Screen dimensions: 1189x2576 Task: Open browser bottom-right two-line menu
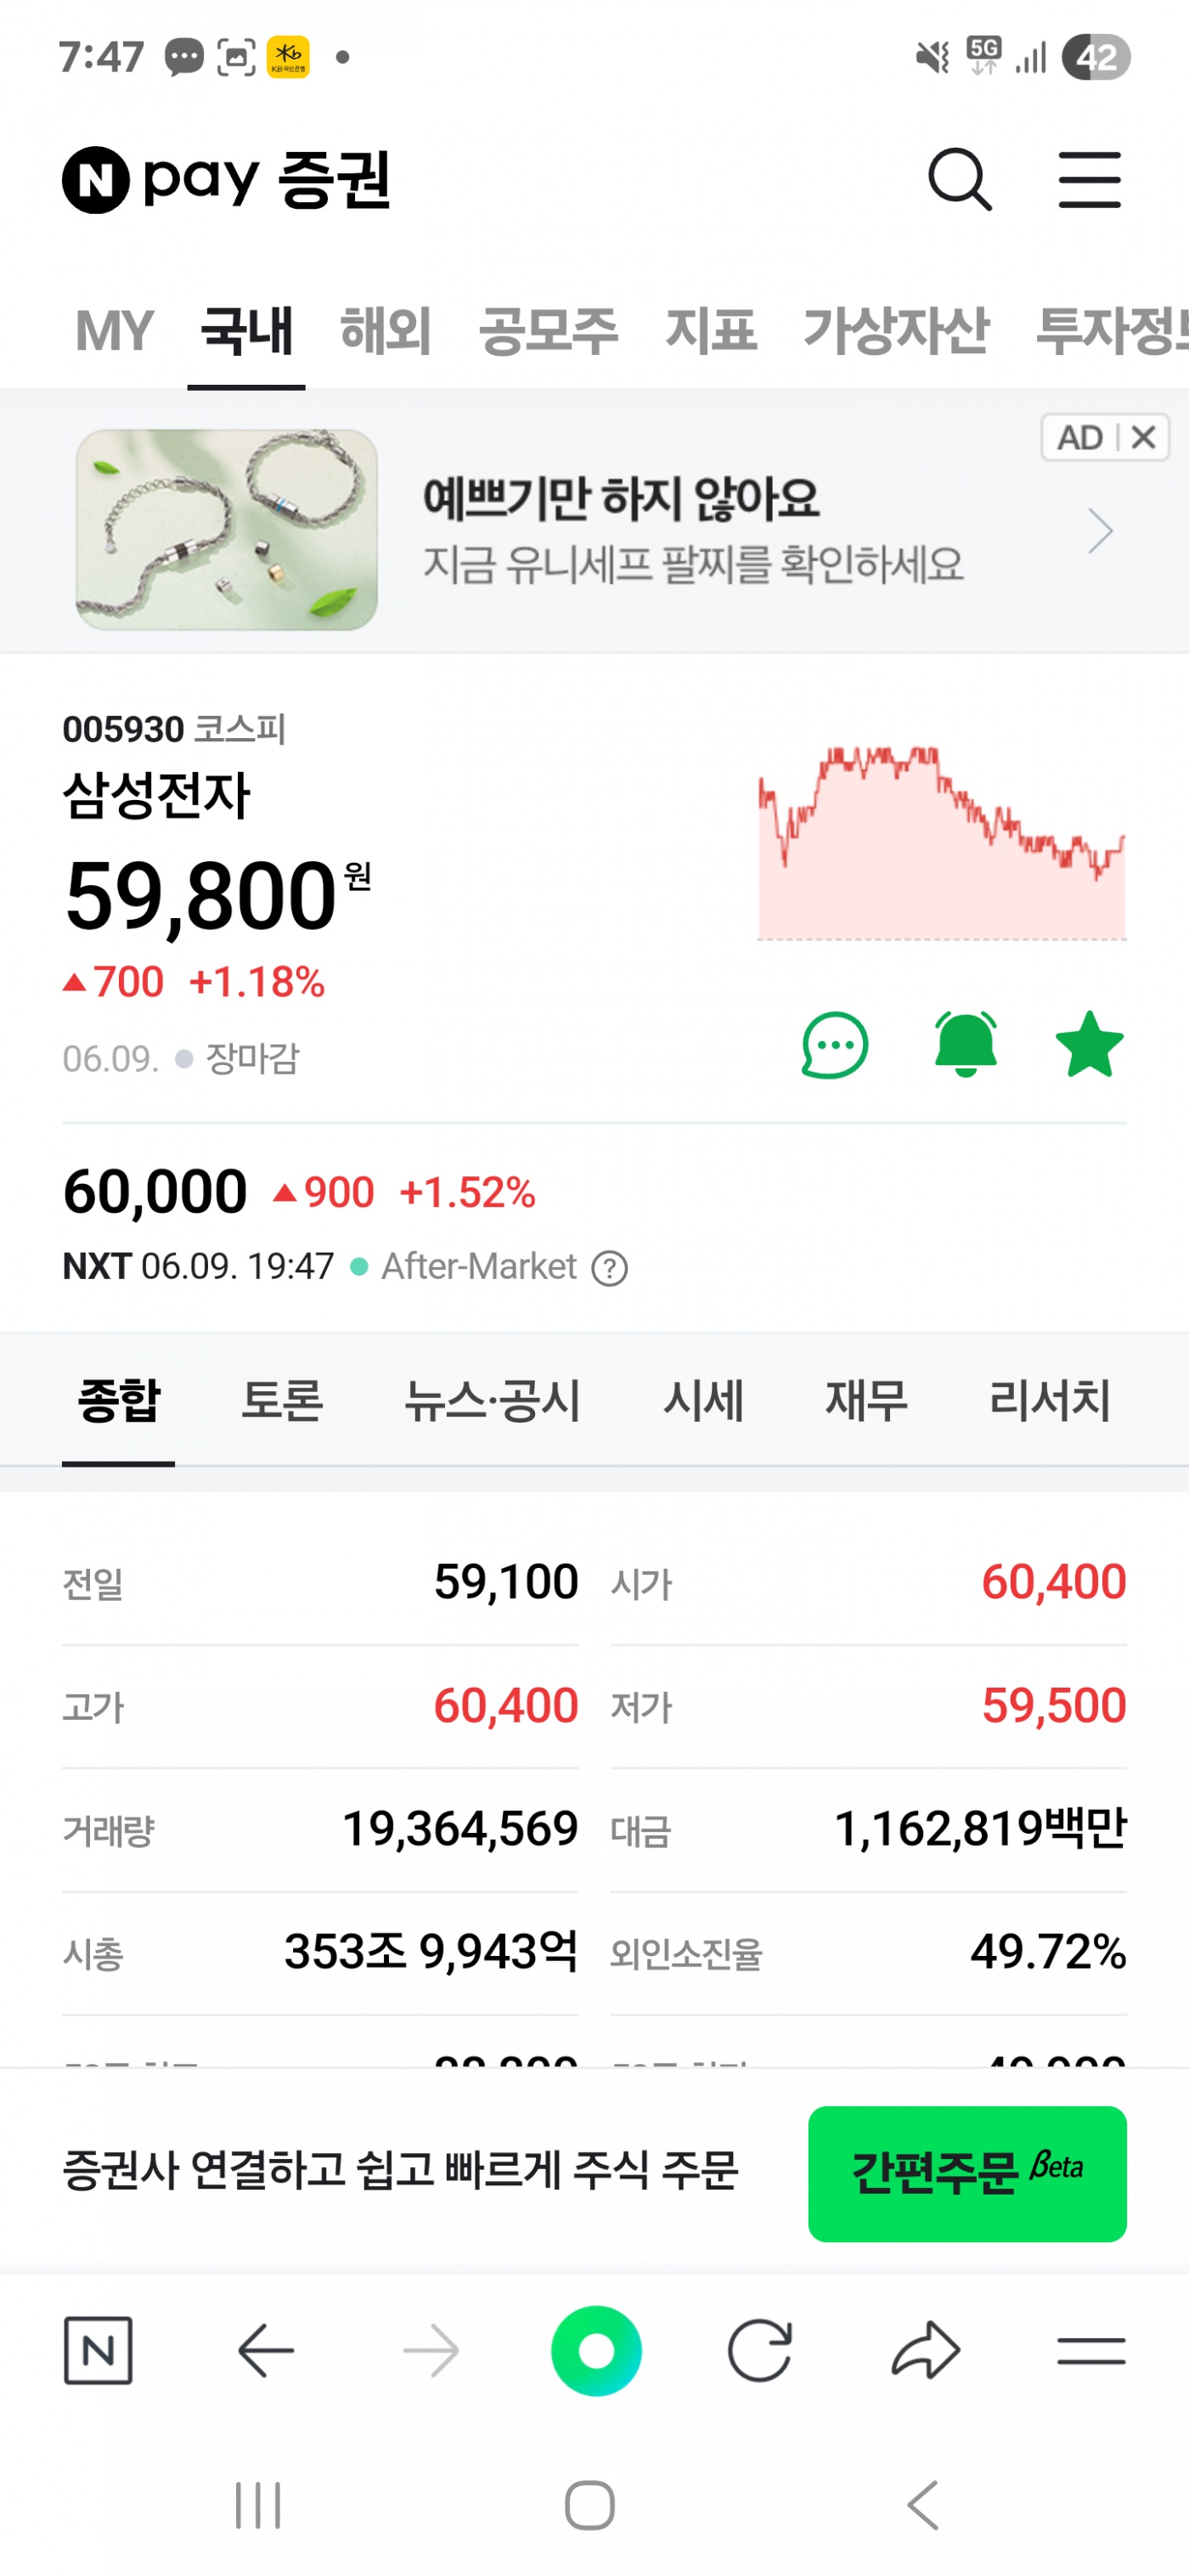(x=1090, y=2350)
